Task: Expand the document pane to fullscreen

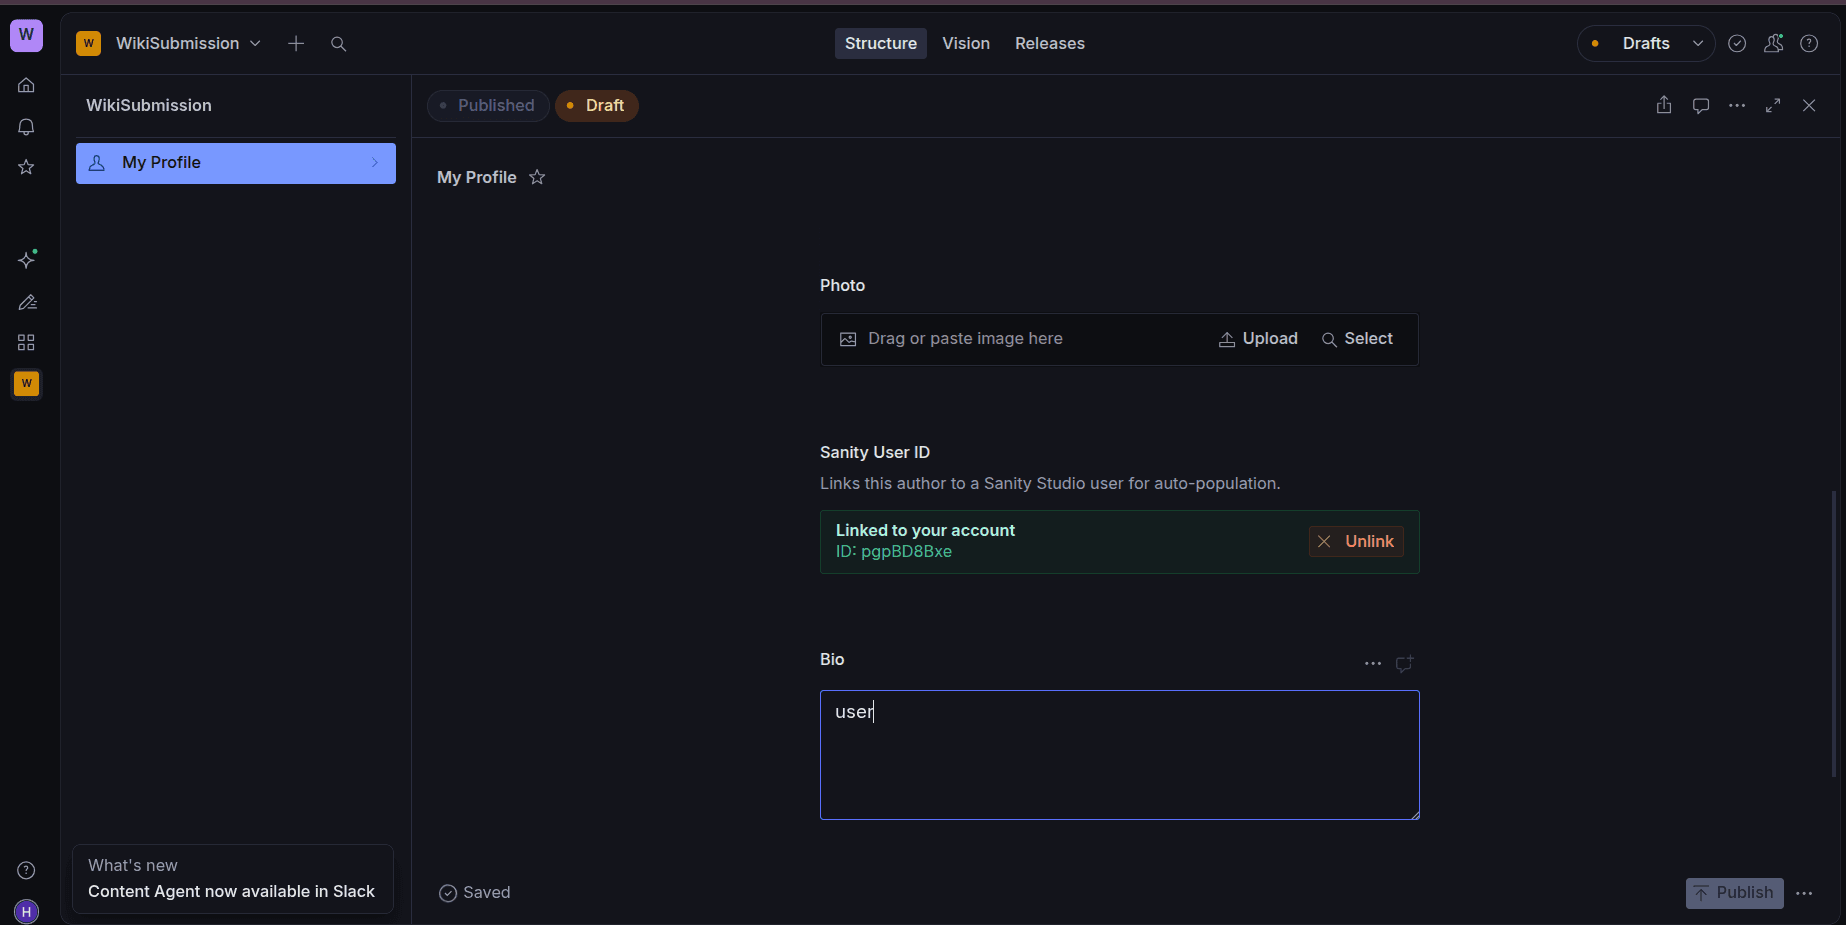Action: point(1773,105)
